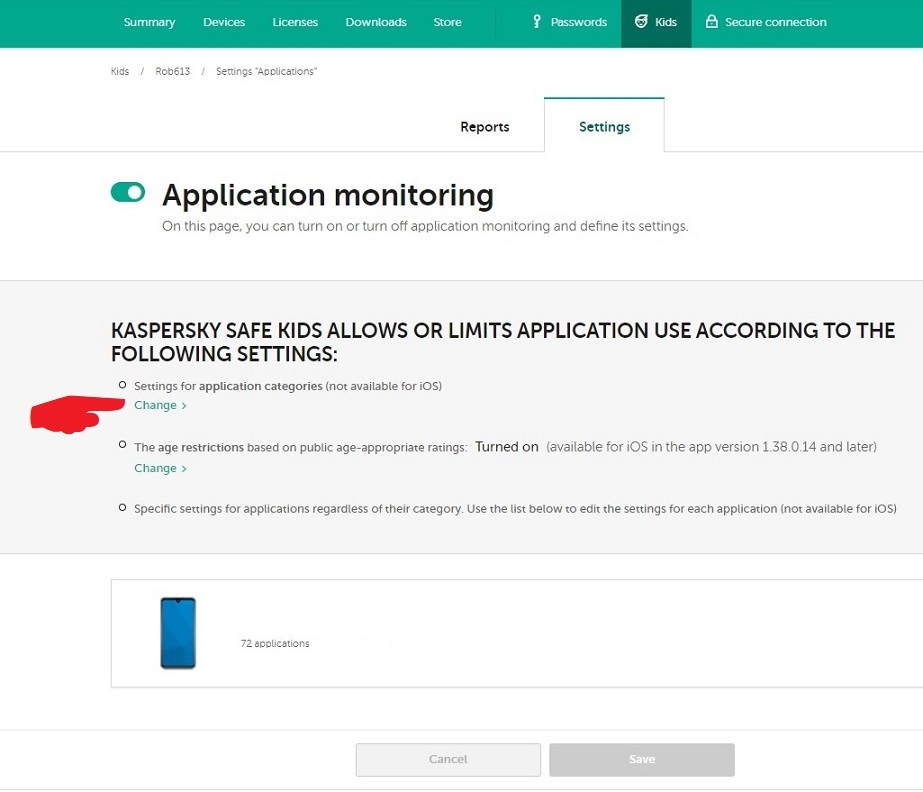Click the key icon beside Passwords
Viewport: 923px width, 792px height.
tap(536, 22)
